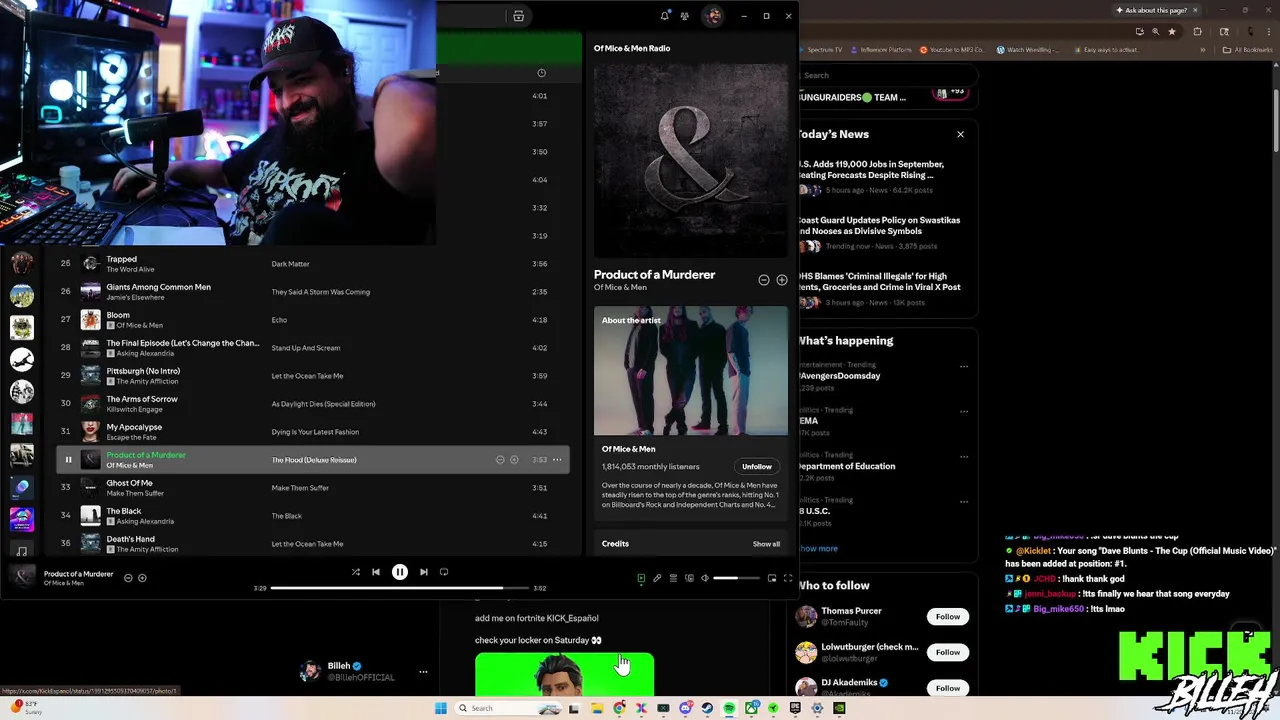Toggle the Now Playing view icon
Image resolution: width=1280 pixels, height=720 pixels.
pyautogui.click(x=641, y=578)
